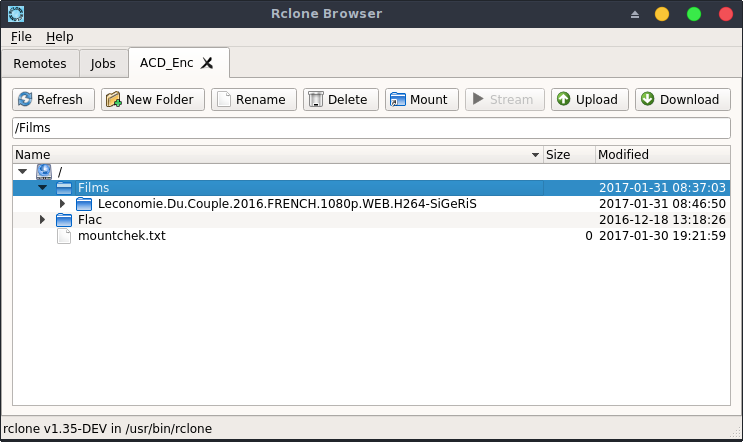
Task: Click the date 2017-01-31 08:46:50
Action: coord(662,204)
